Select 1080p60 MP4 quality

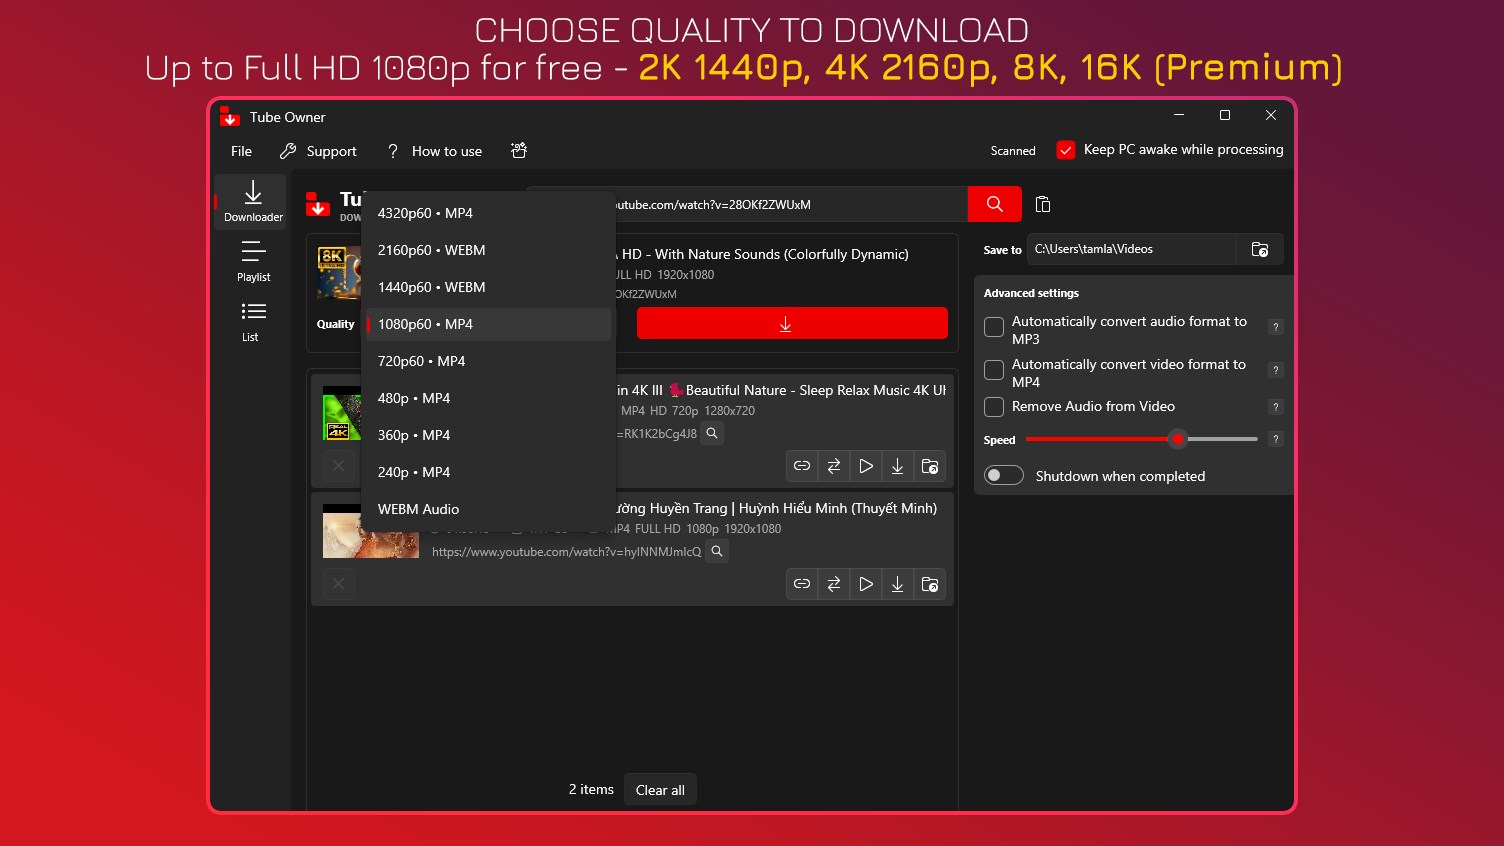[488, 324]
